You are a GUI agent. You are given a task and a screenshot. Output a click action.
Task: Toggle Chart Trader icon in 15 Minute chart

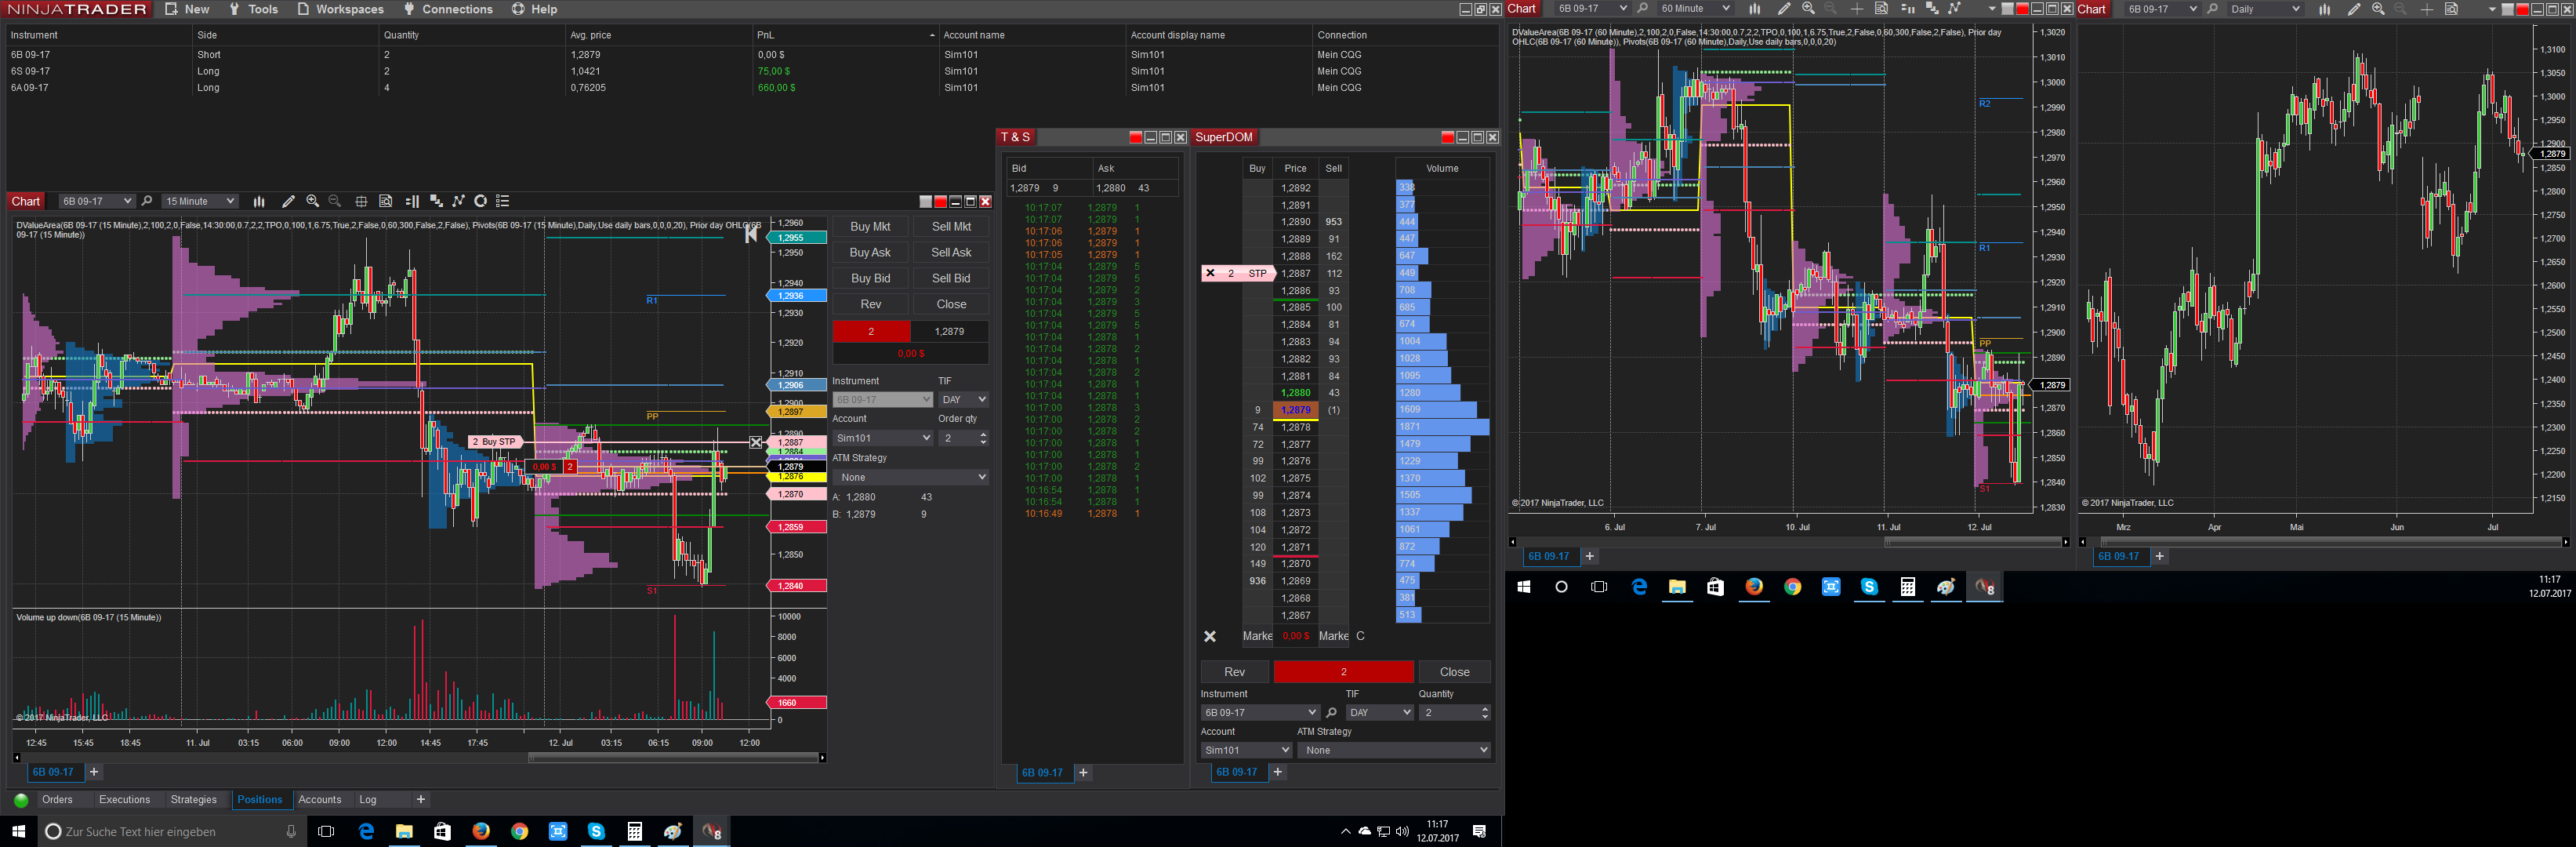tap(411, 201)
